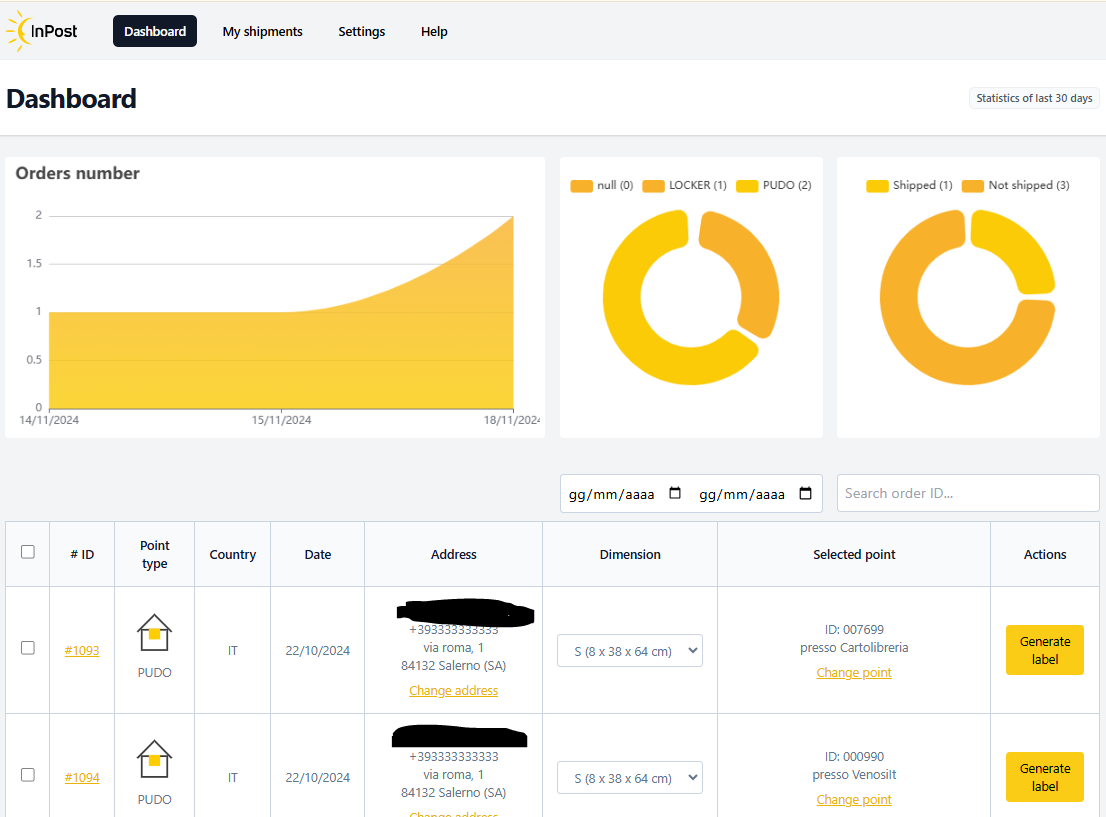
Task: Click the # ID column header
Action: 82,555
